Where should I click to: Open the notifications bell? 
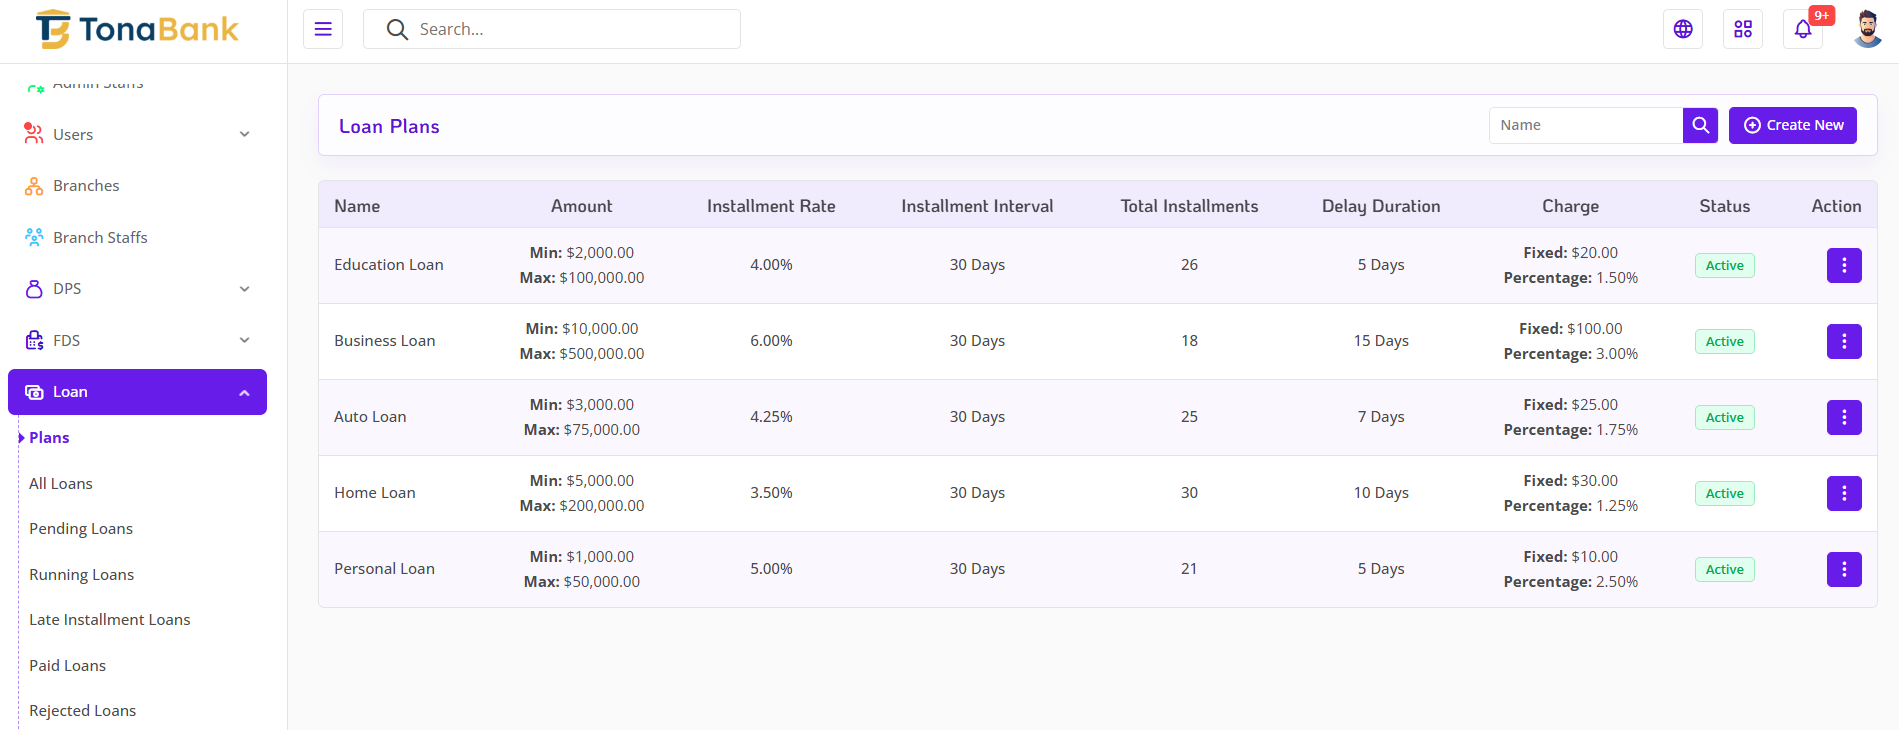pos(1802,29)
